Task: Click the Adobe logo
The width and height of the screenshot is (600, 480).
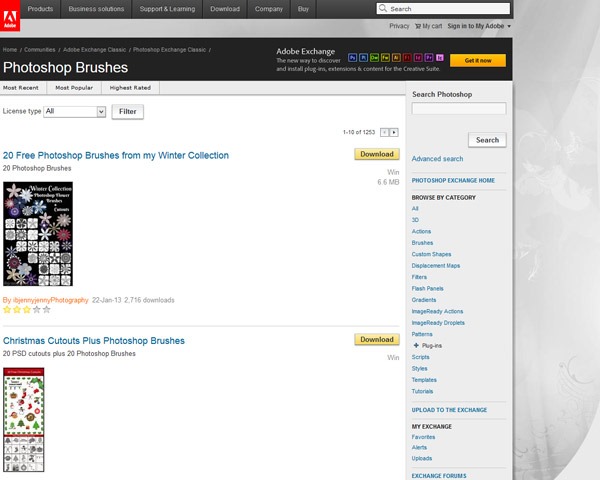Action: pyautogui.click(x=10, y=16)
